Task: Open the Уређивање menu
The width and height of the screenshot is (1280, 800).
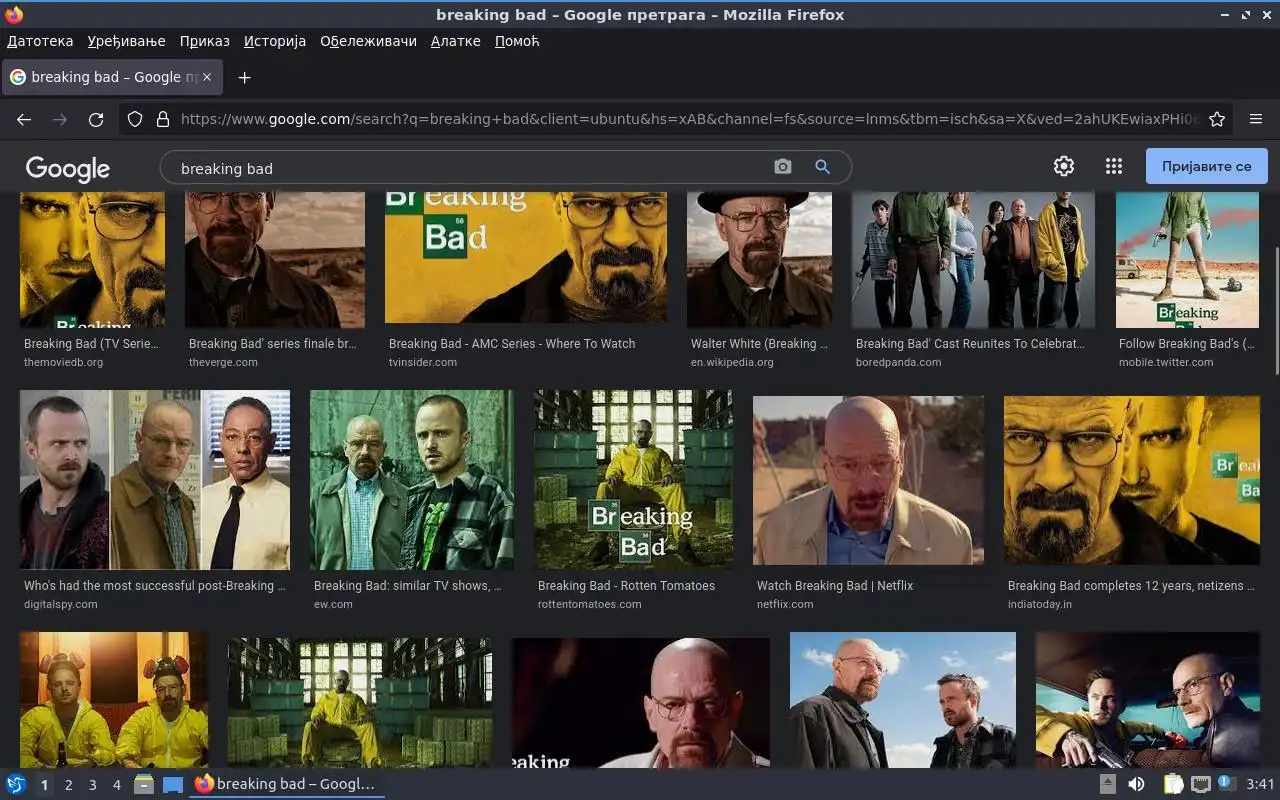Action: (126, 41)
